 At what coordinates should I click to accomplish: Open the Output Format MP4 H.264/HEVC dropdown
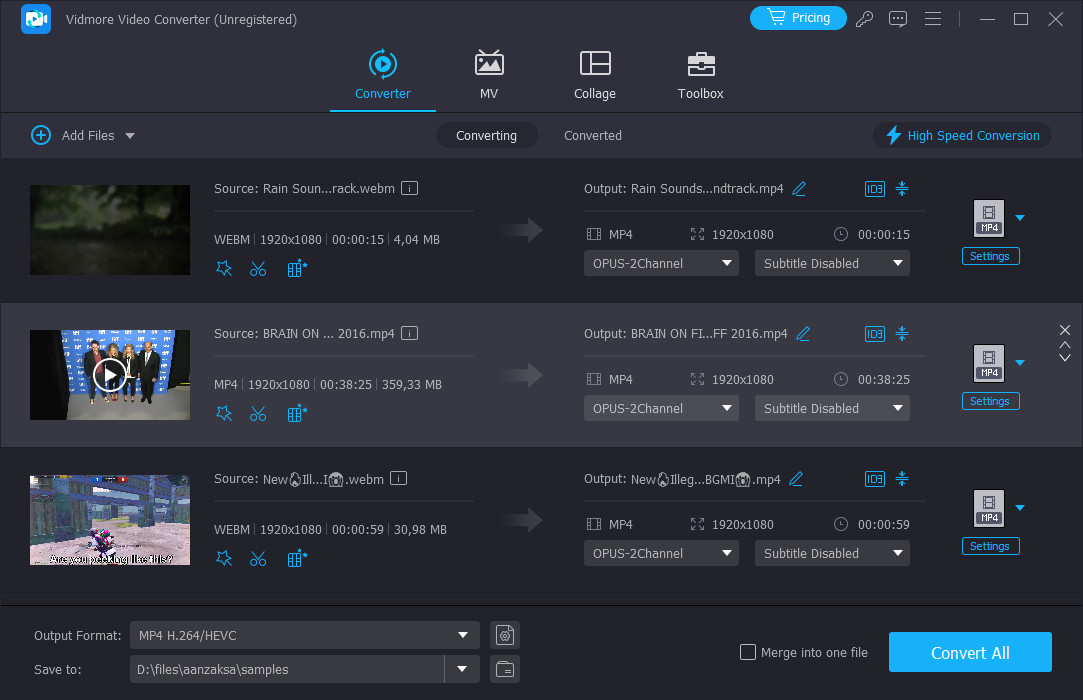tap(305, 635)
